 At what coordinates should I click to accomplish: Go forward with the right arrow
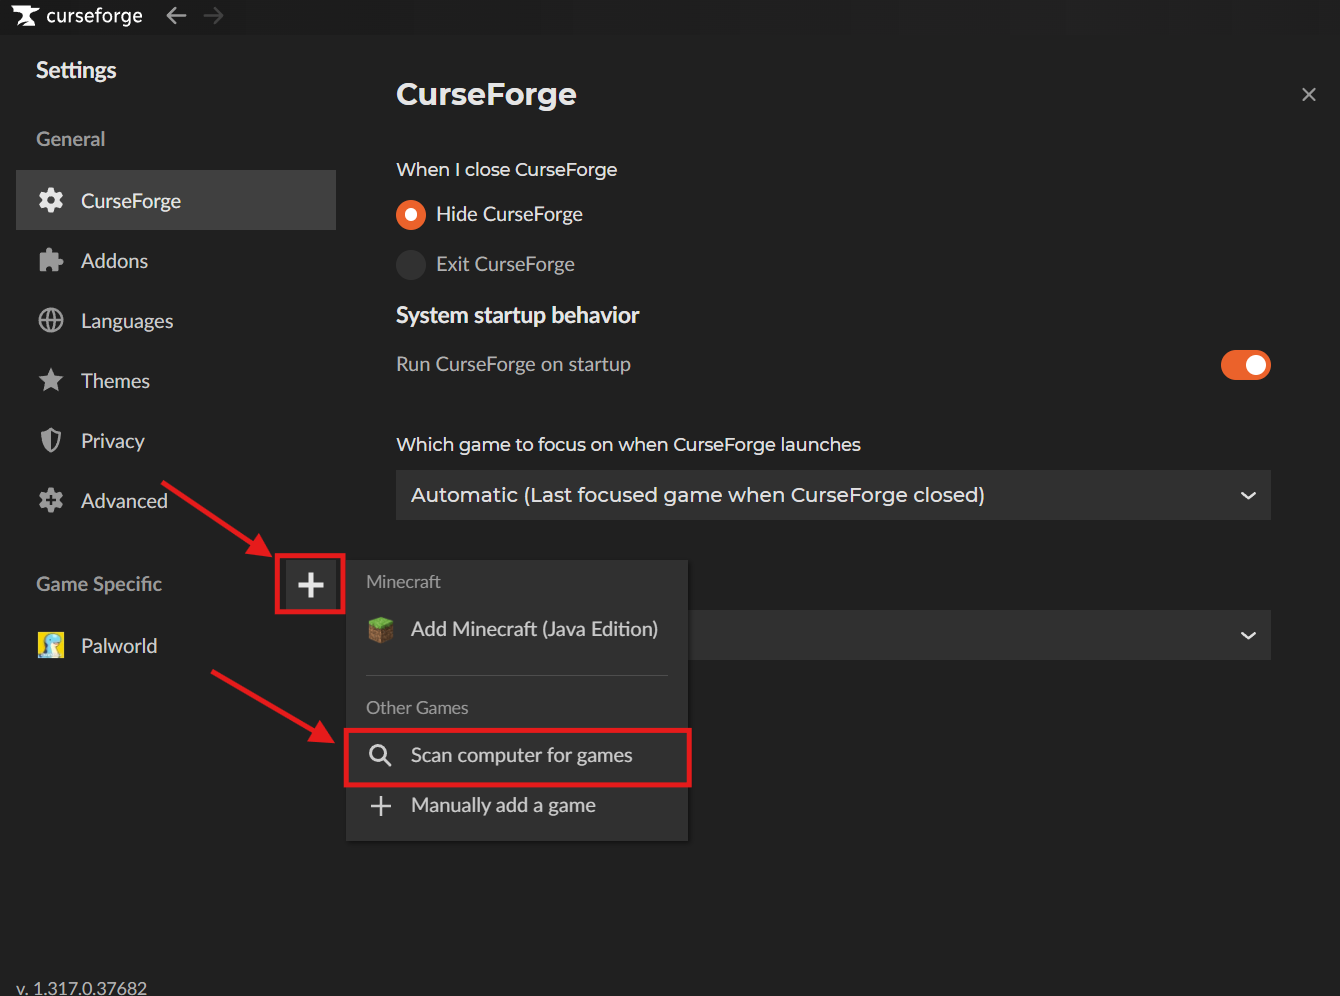click(213, 15)
